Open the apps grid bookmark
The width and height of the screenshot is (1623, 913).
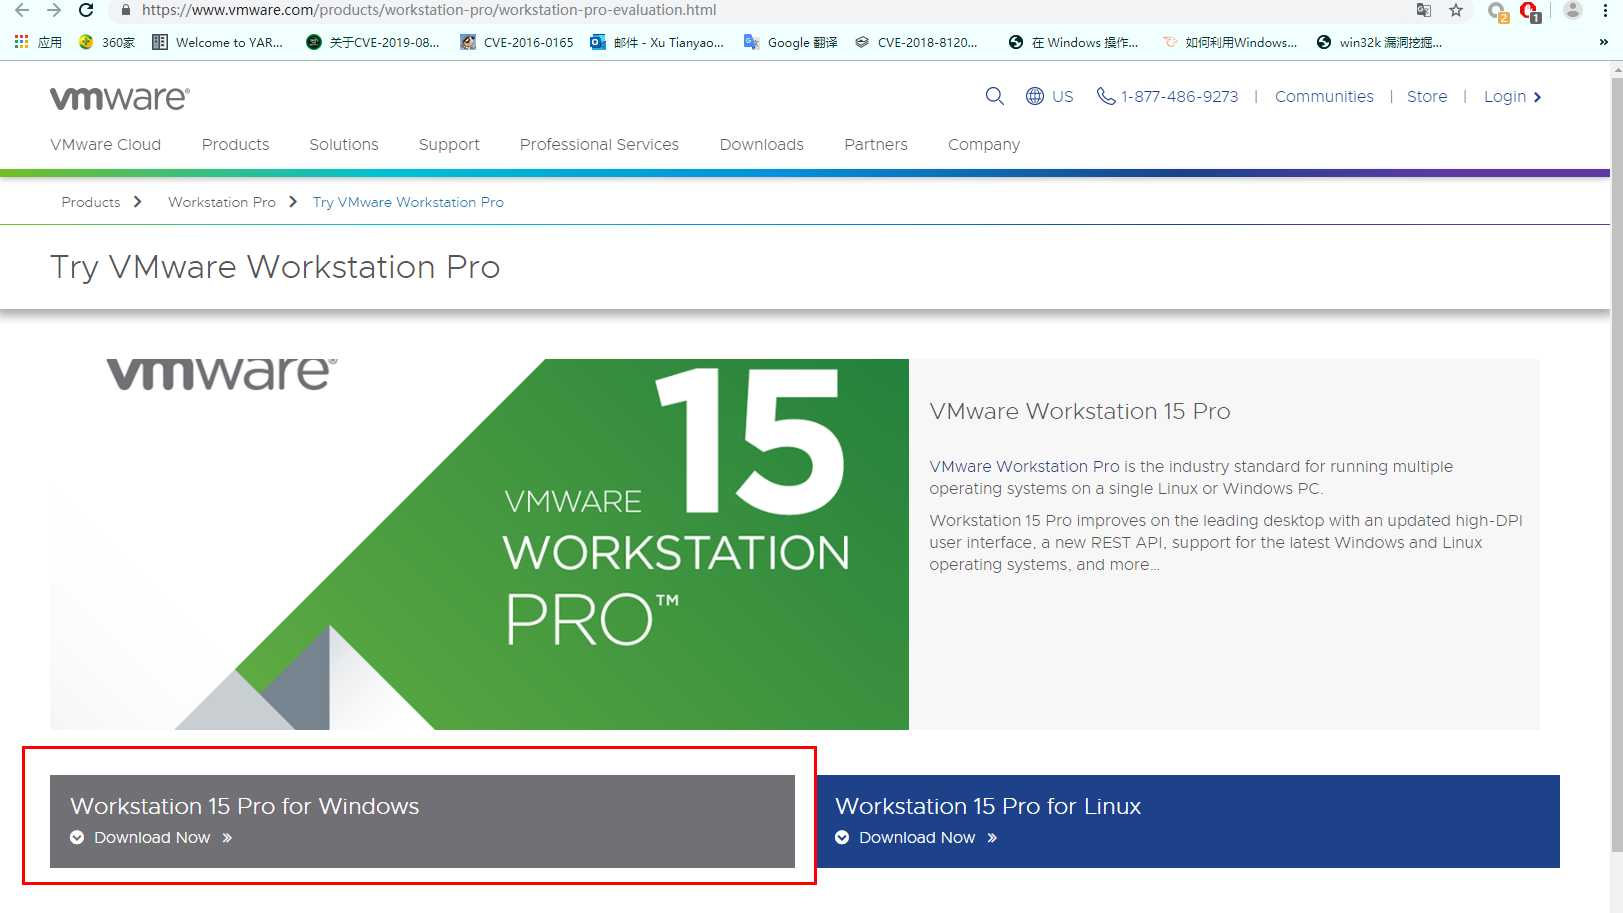coord(38,42)
